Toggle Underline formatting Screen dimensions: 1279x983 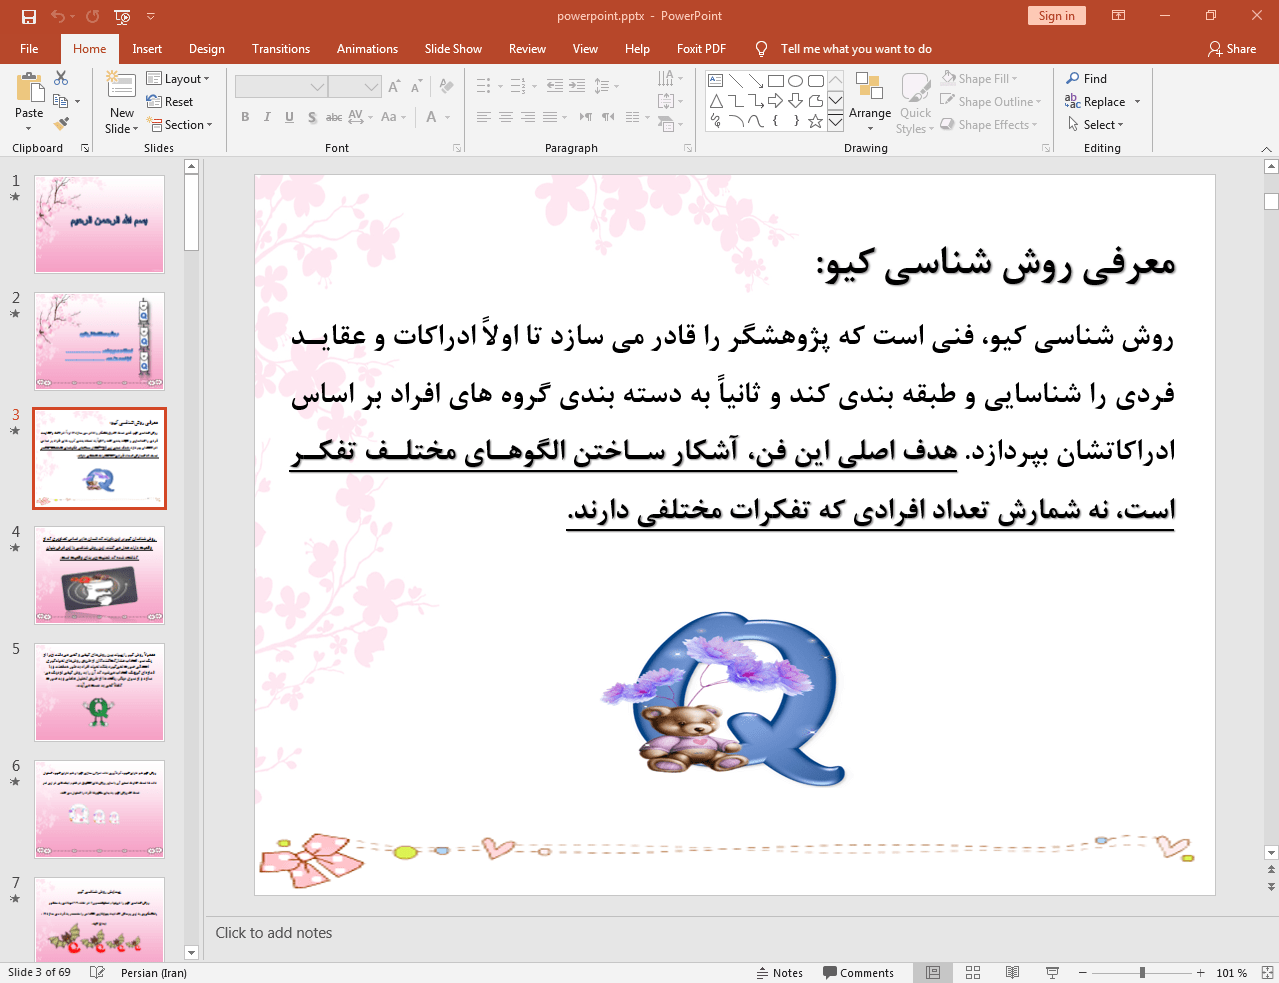(289, 117)
